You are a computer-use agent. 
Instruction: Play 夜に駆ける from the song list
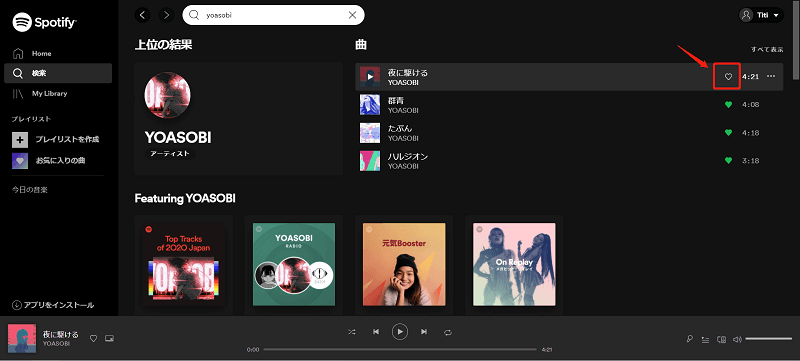click(x=370, y=77)
